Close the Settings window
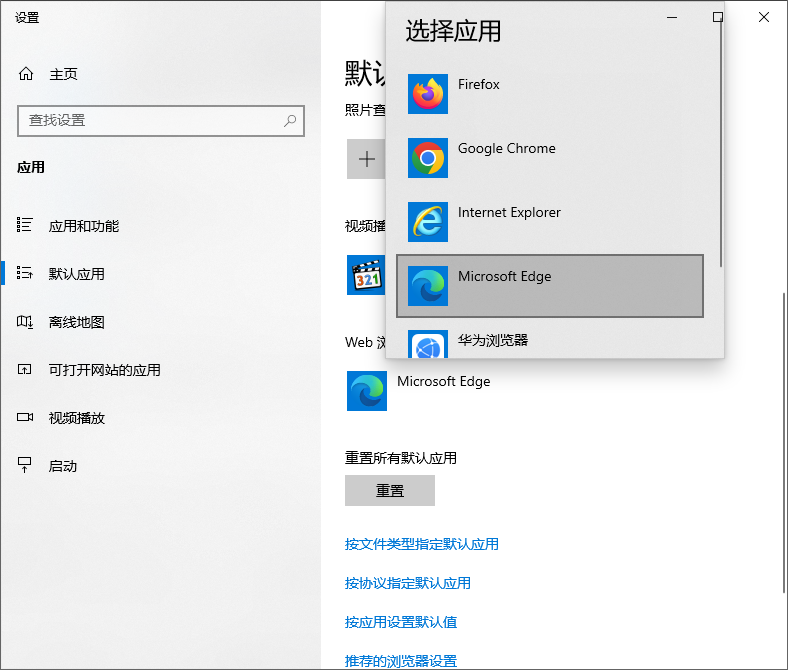 click(764, 17)
